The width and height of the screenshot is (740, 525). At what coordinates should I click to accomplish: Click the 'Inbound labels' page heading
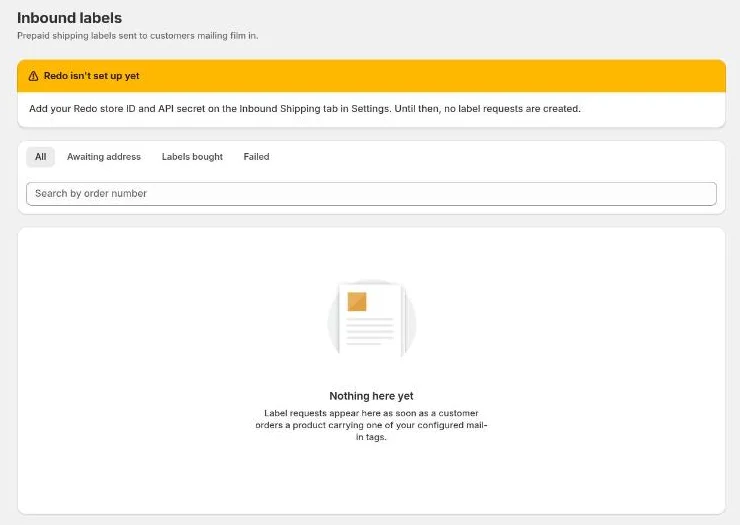[x=69, y=18]
